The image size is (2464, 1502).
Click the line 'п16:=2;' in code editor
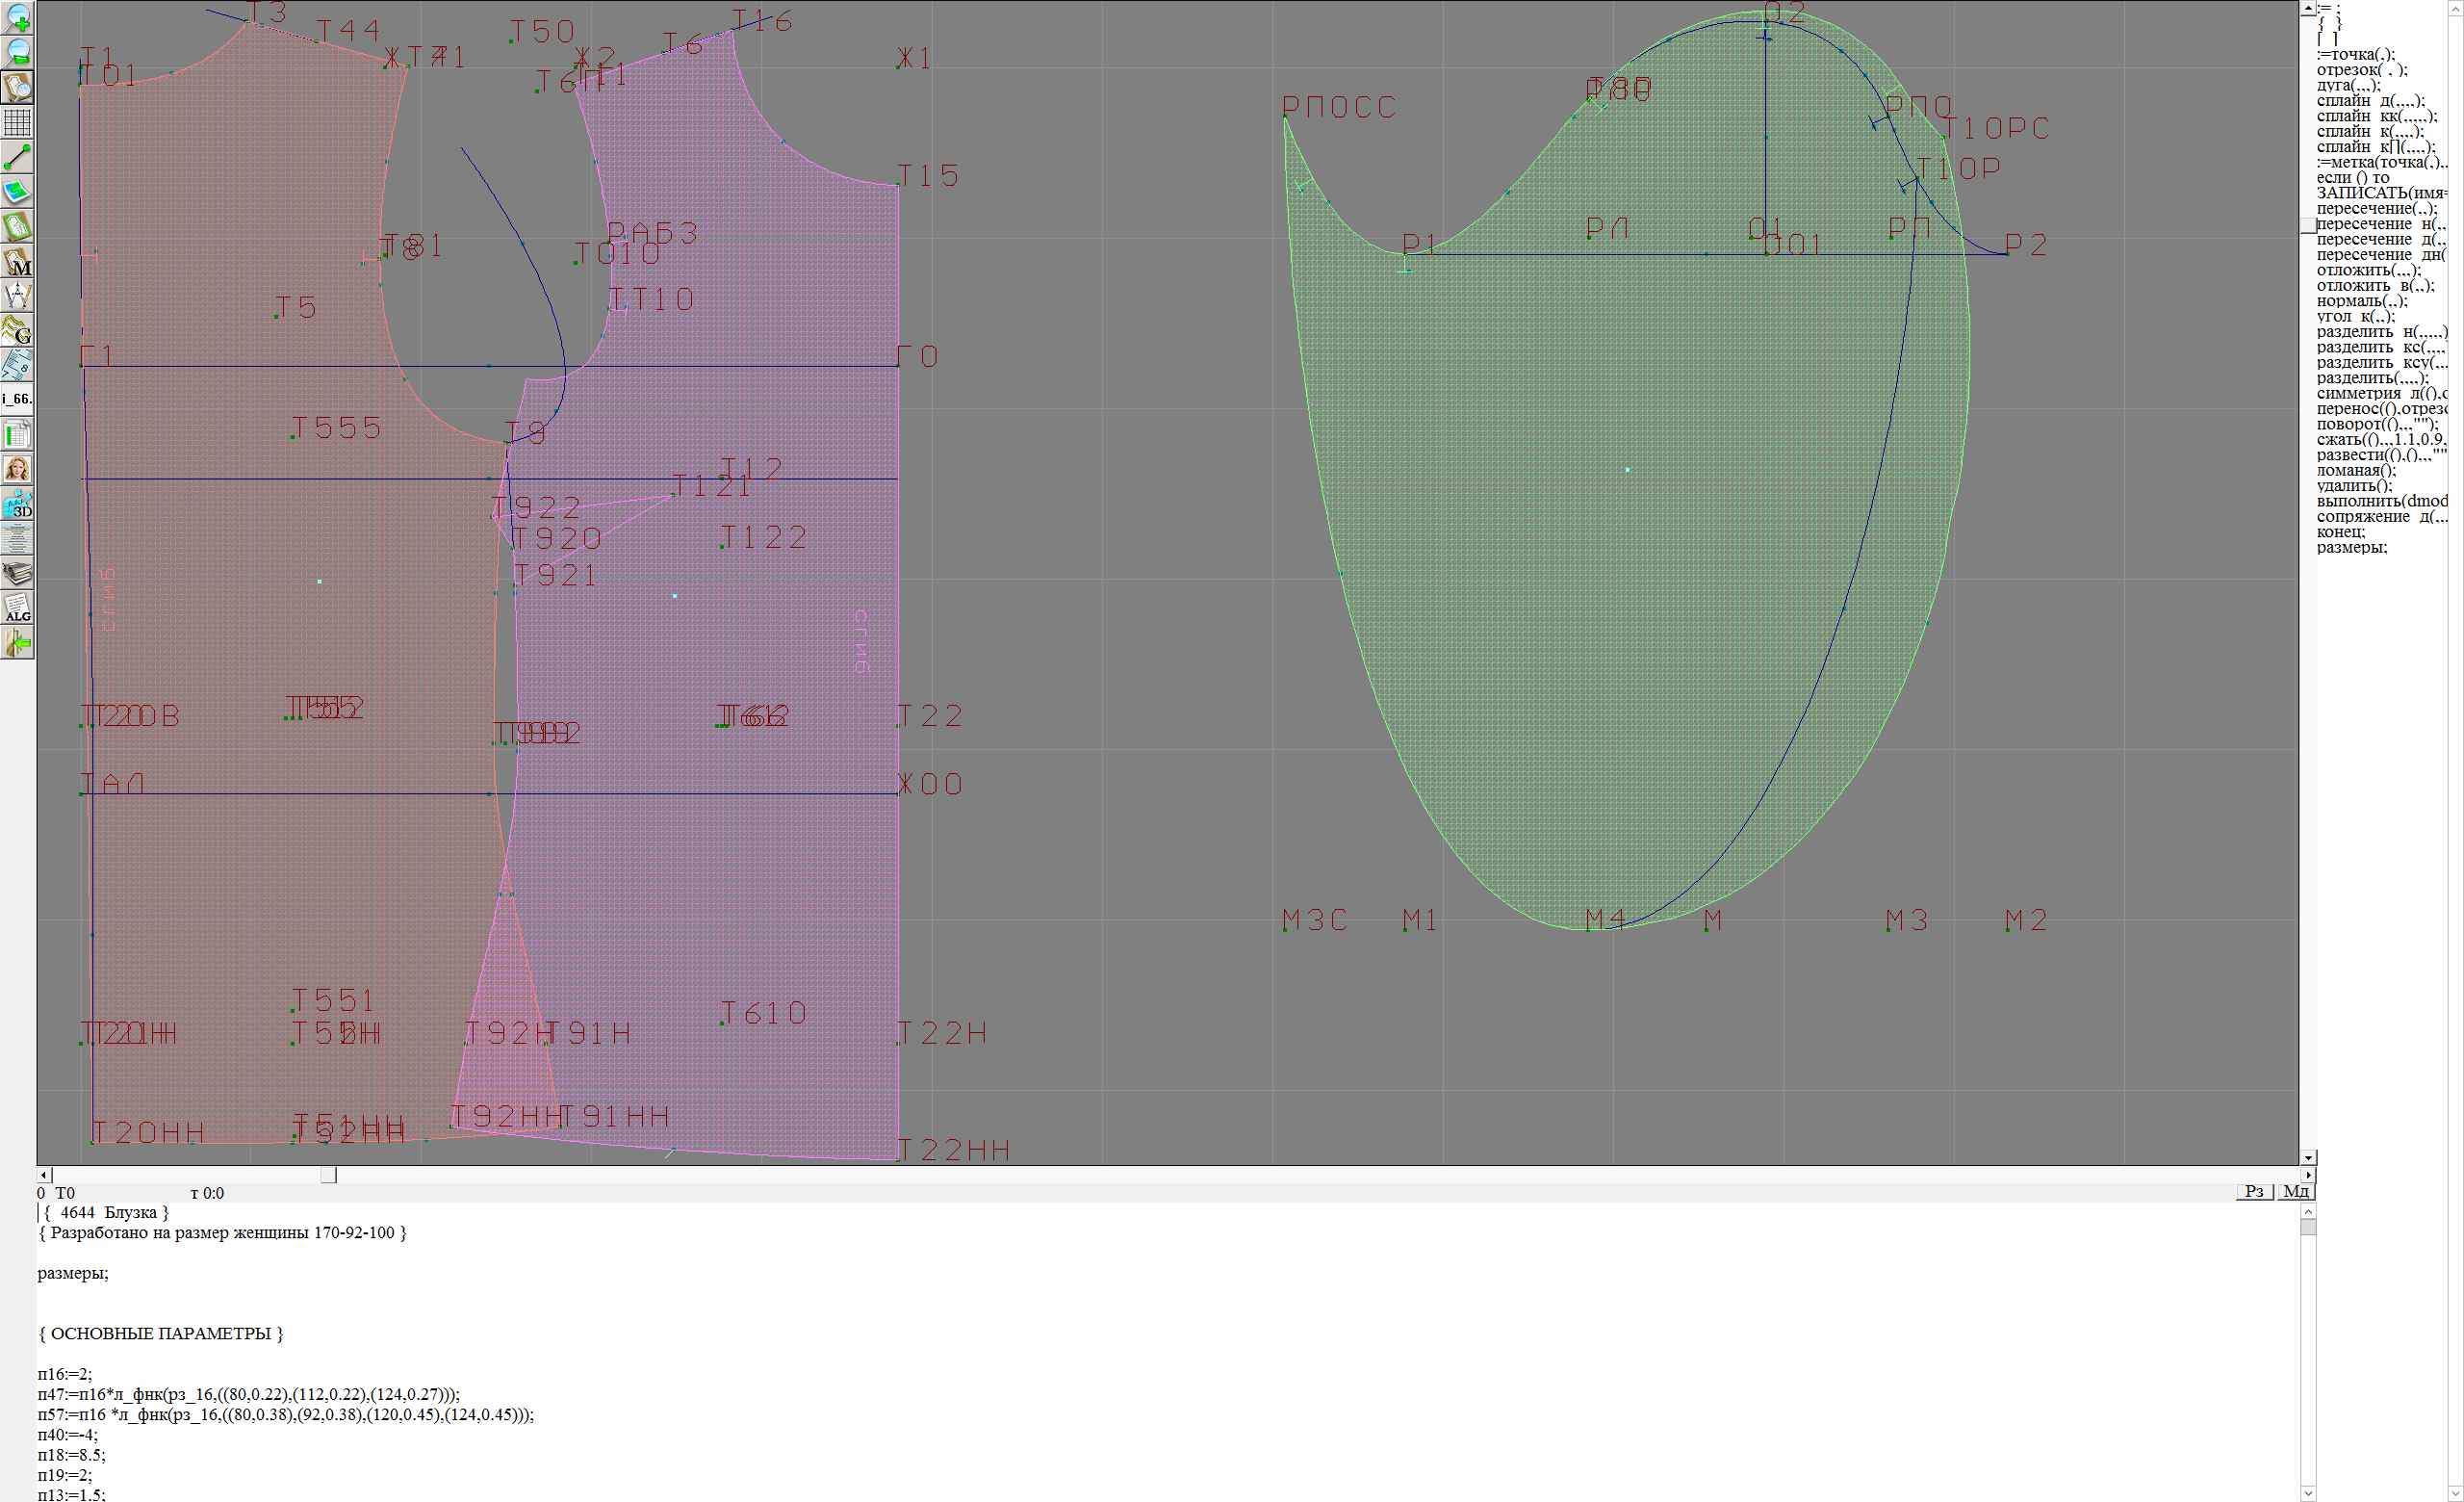(x=65, y=1374)
